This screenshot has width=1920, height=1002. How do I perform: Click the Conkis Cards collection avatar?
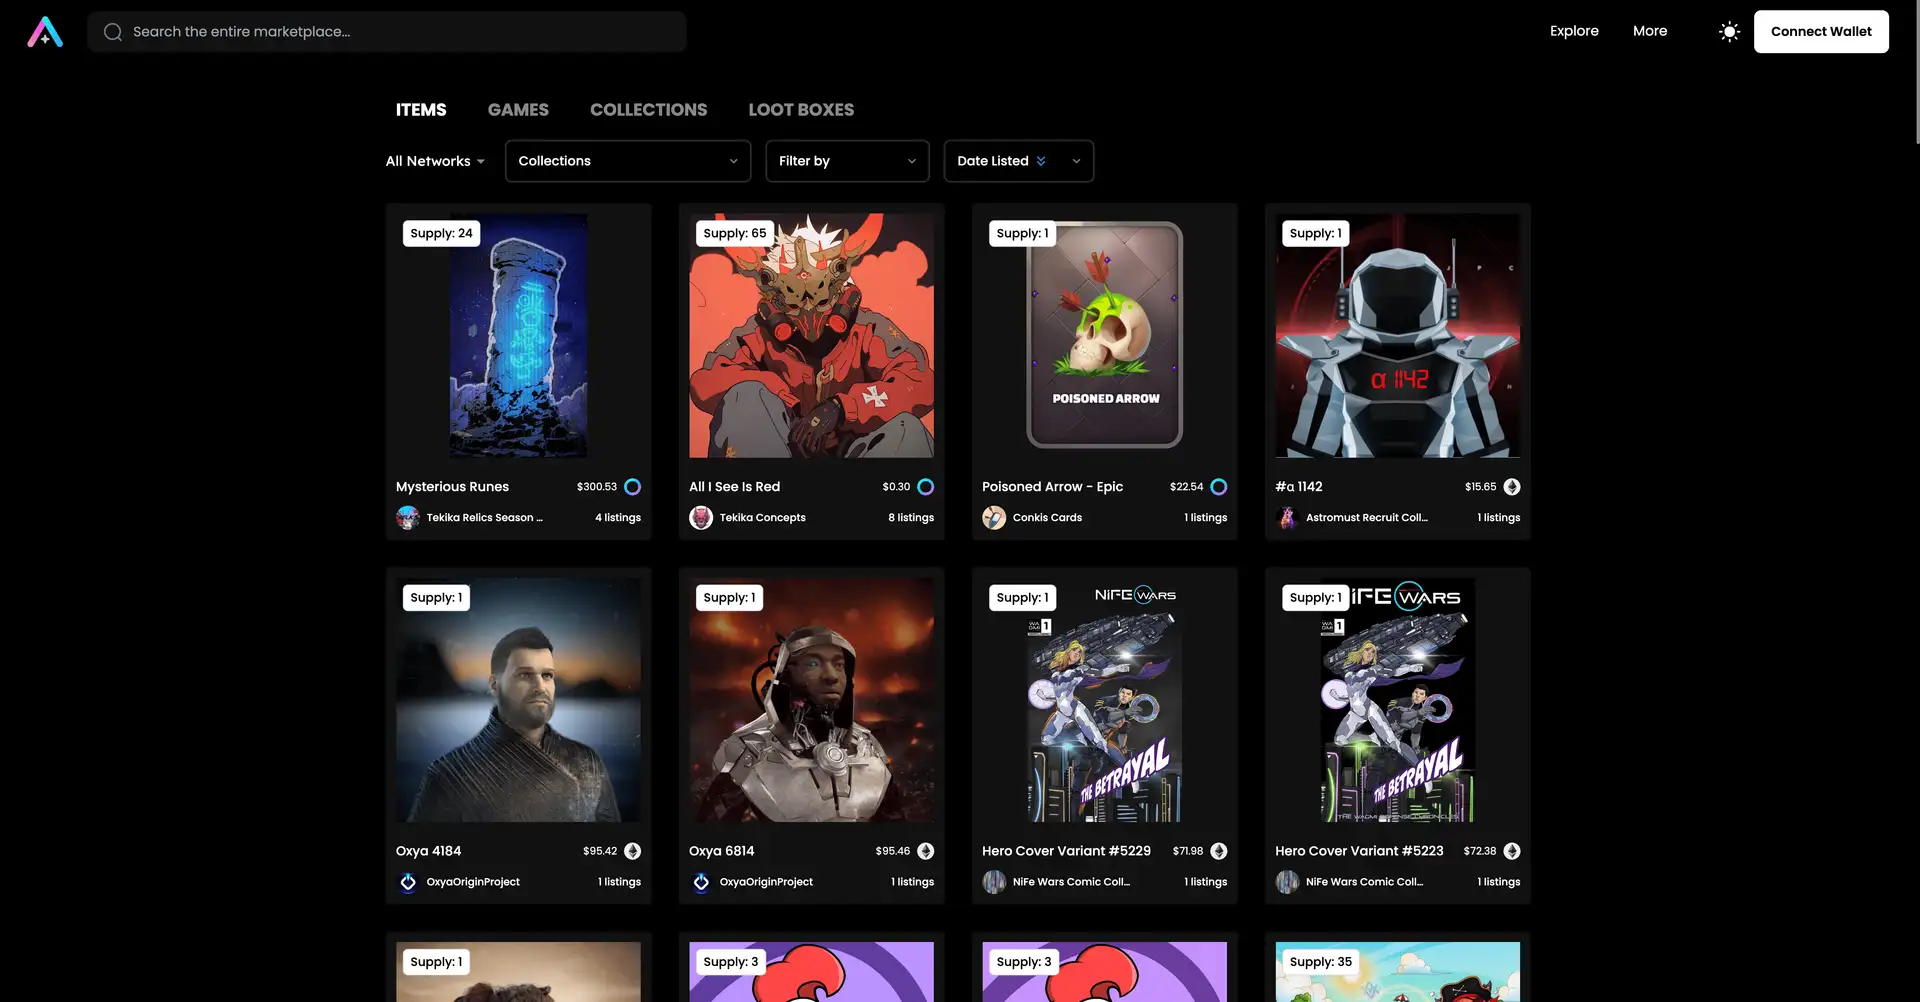(994, 518)
